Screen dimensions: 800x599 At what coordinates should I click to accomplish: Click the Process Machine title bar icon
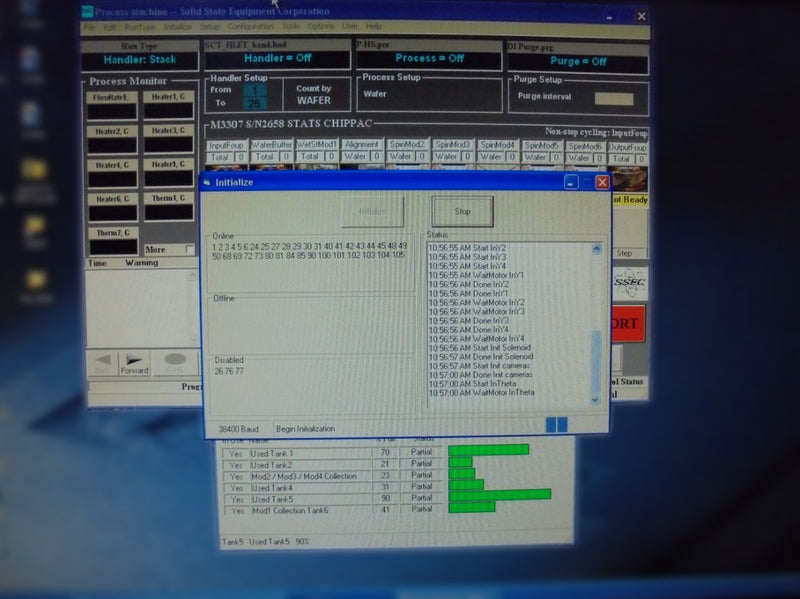[x=87, y=11]
